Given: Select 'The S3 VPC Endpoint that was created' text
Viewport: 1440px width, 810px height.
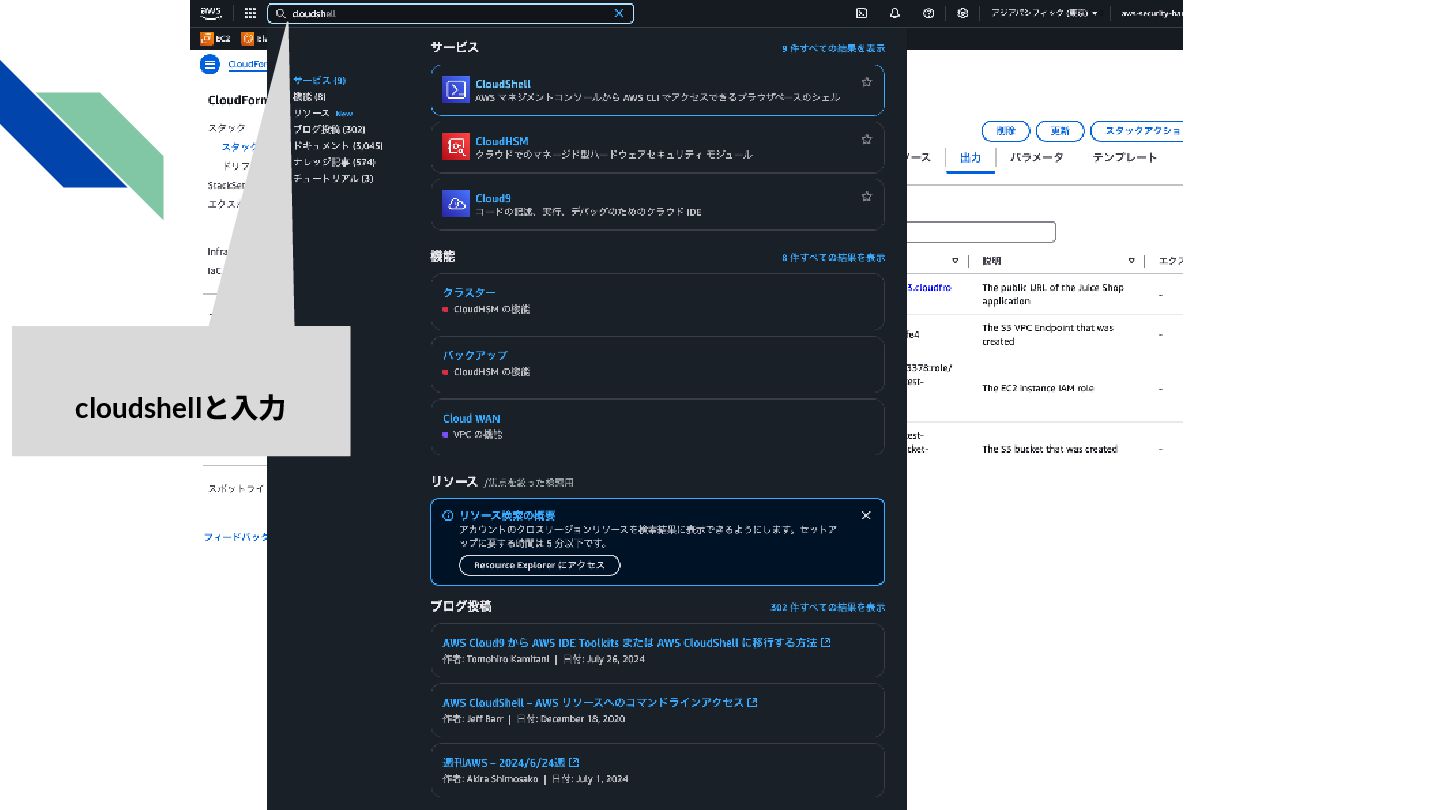Looking at the screenshot, I should click(1048, 335).
